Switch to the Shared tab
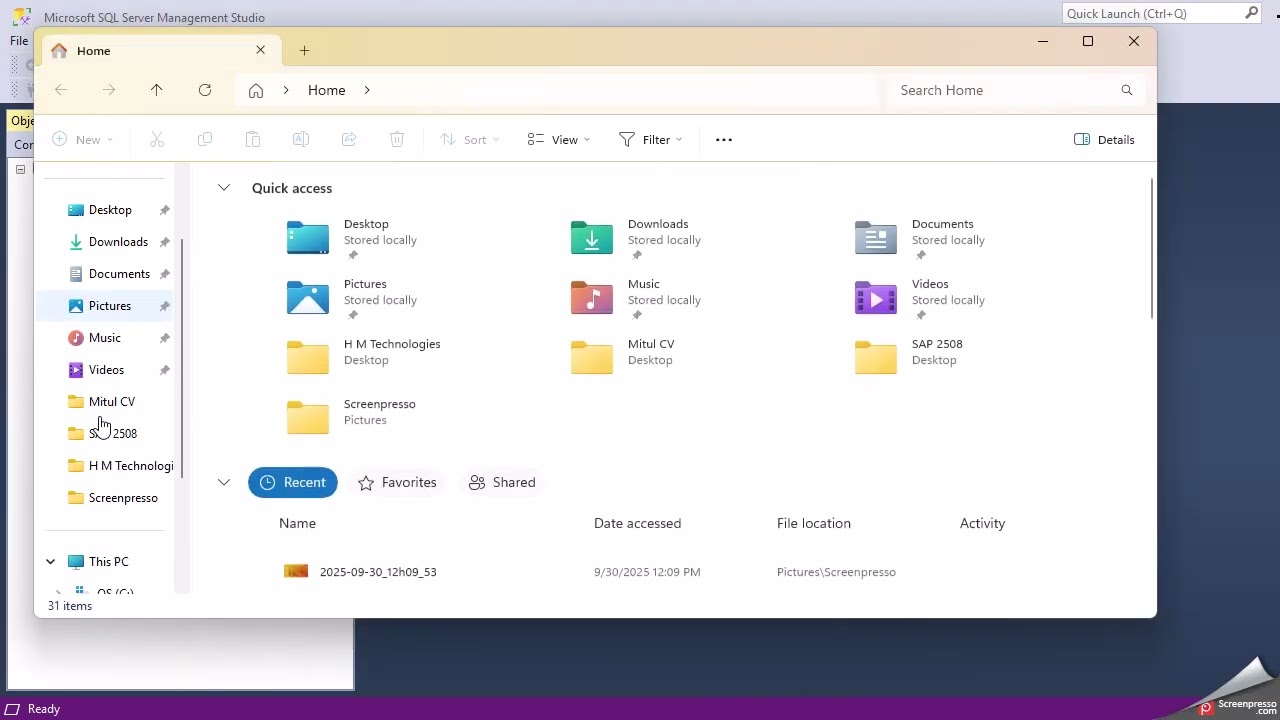 pos(502,482)
